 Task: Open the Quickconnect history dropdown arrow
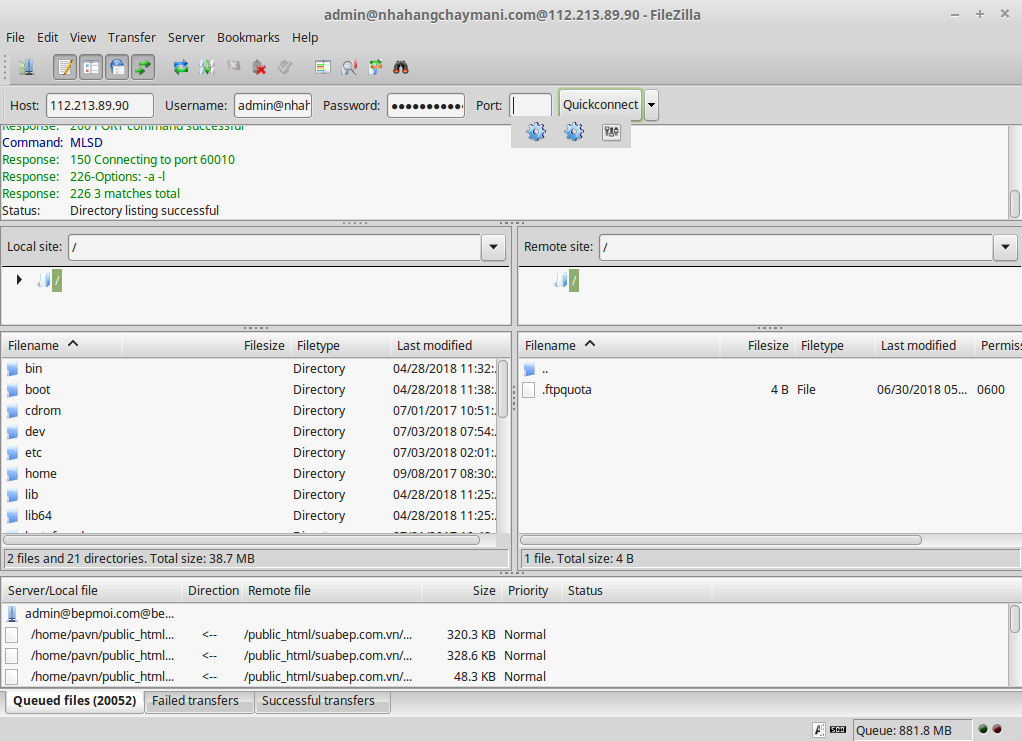[x=651, y=105]
